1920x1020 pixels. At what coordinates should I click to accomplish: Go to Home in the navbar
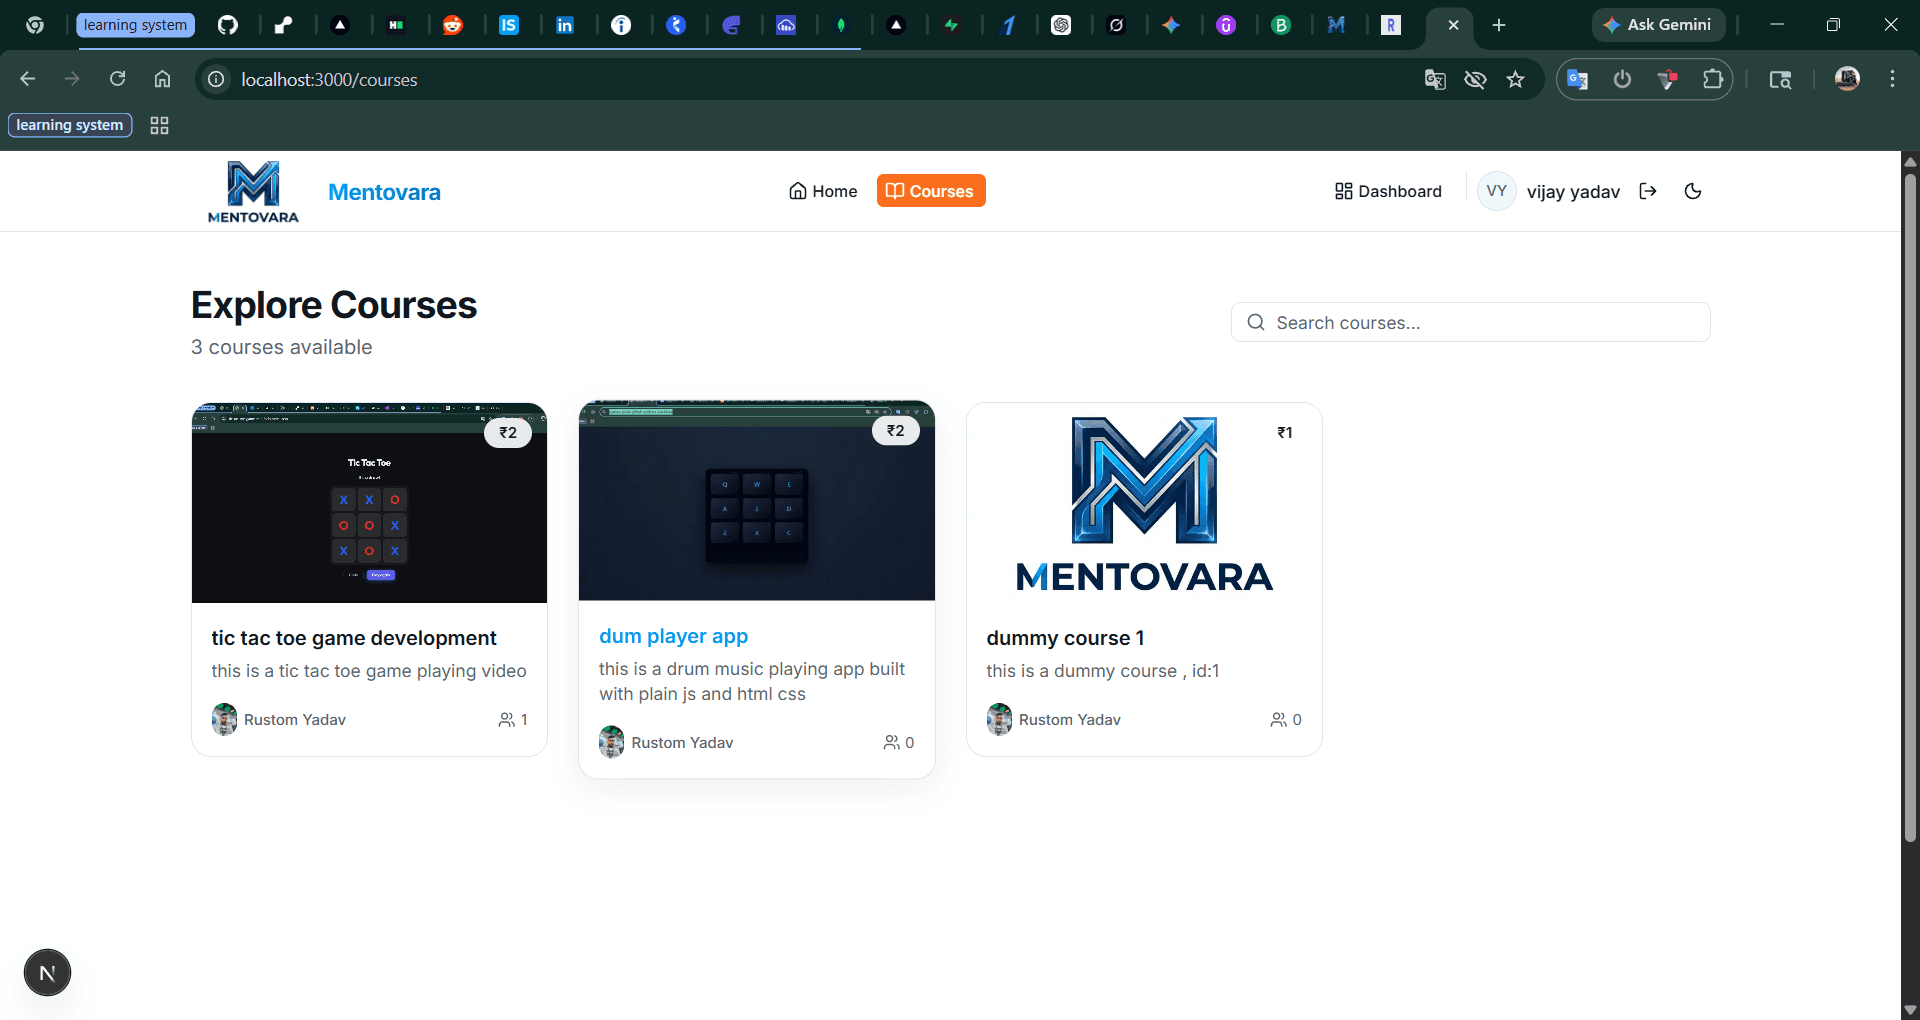pyautogui.click(x=823, y=191)
